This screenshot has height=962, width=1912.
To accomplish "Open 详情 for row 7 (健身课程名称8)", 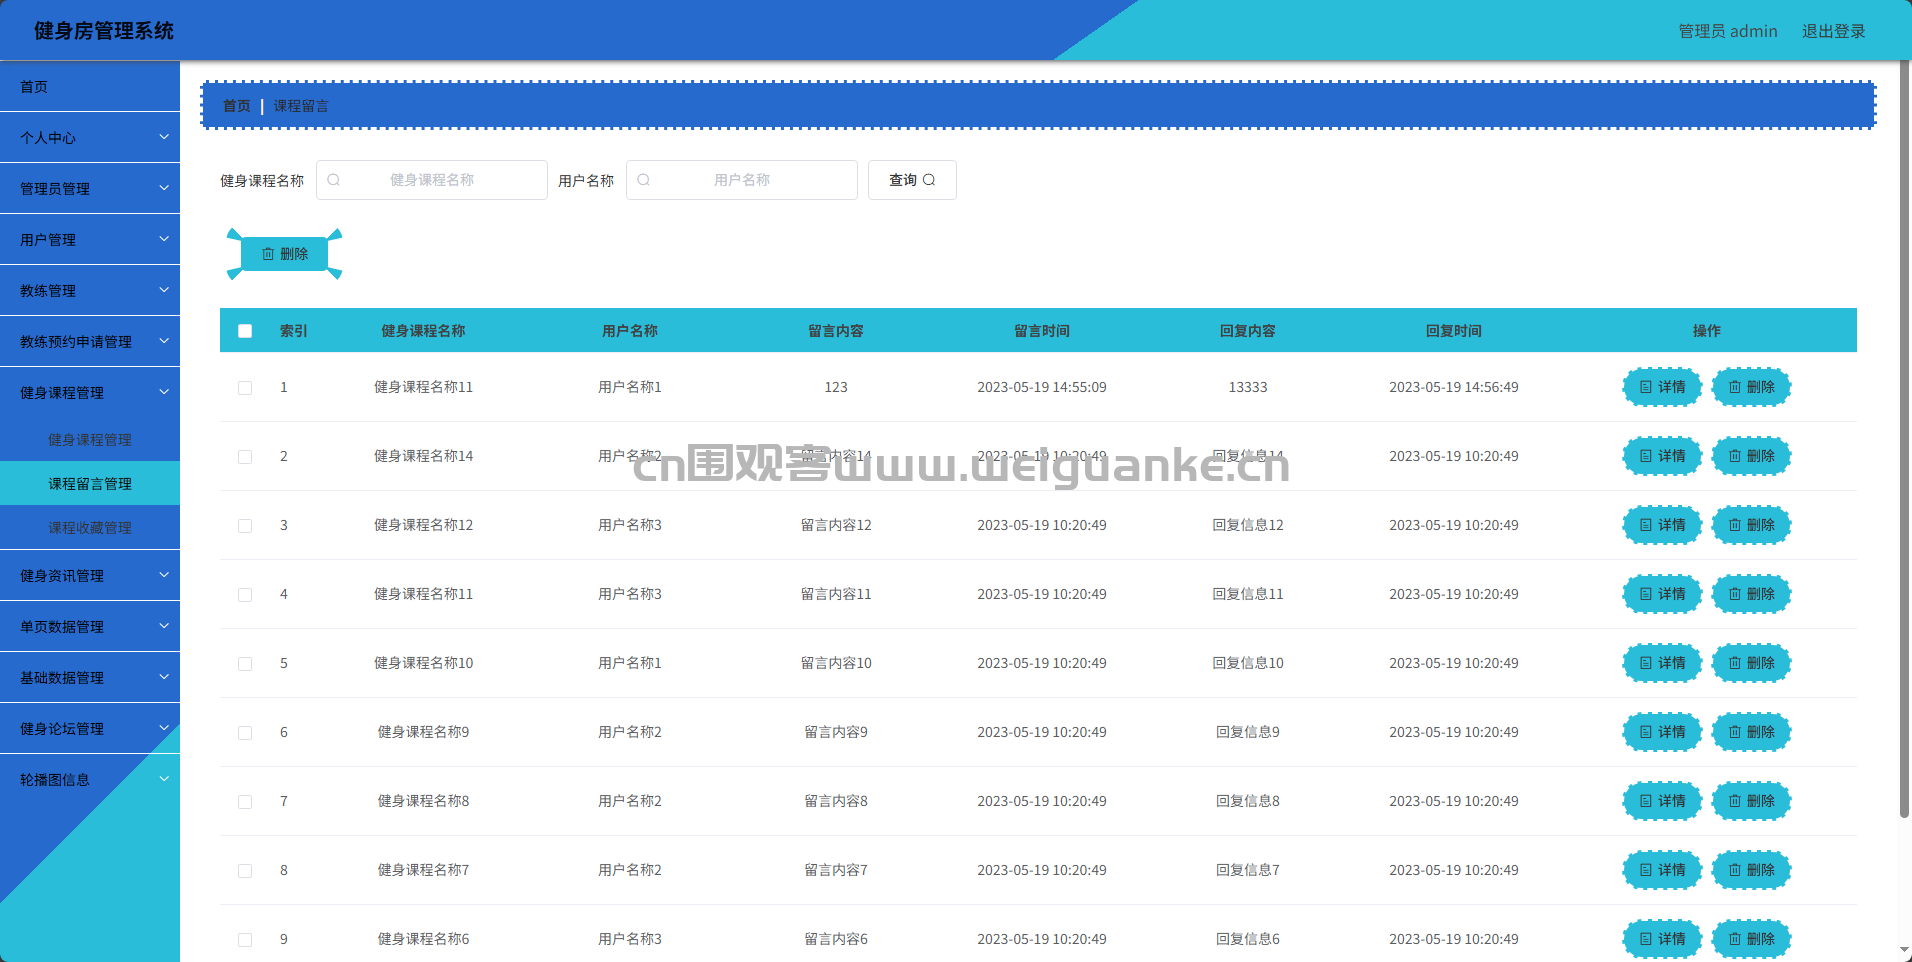I will click(x=1662, y=801).
